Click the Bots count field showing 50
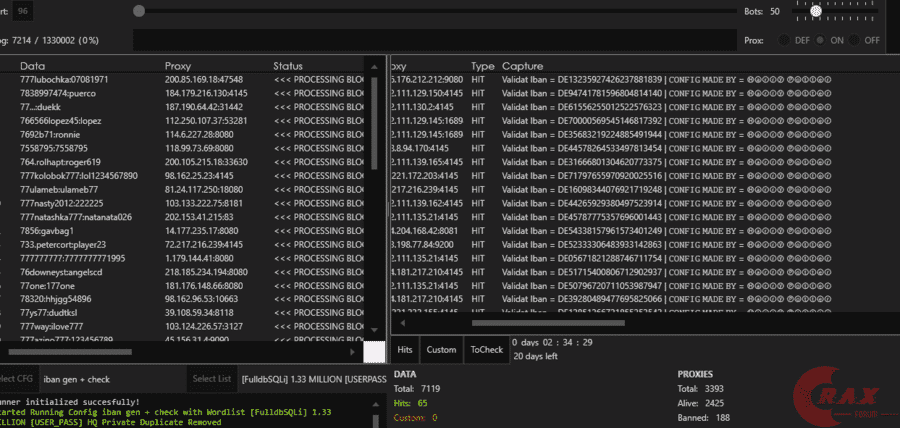 coord(775,12)
